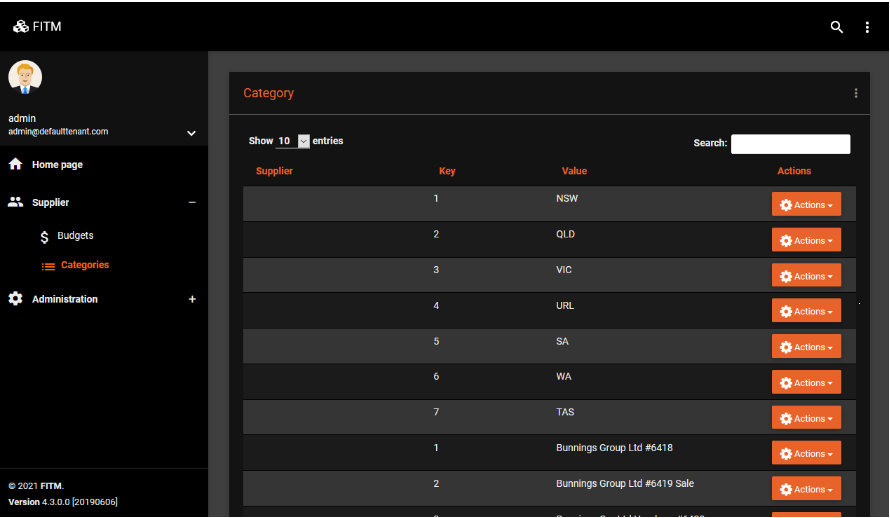Click the URL value cell
The image size is (890, 518).
point(565,306)
